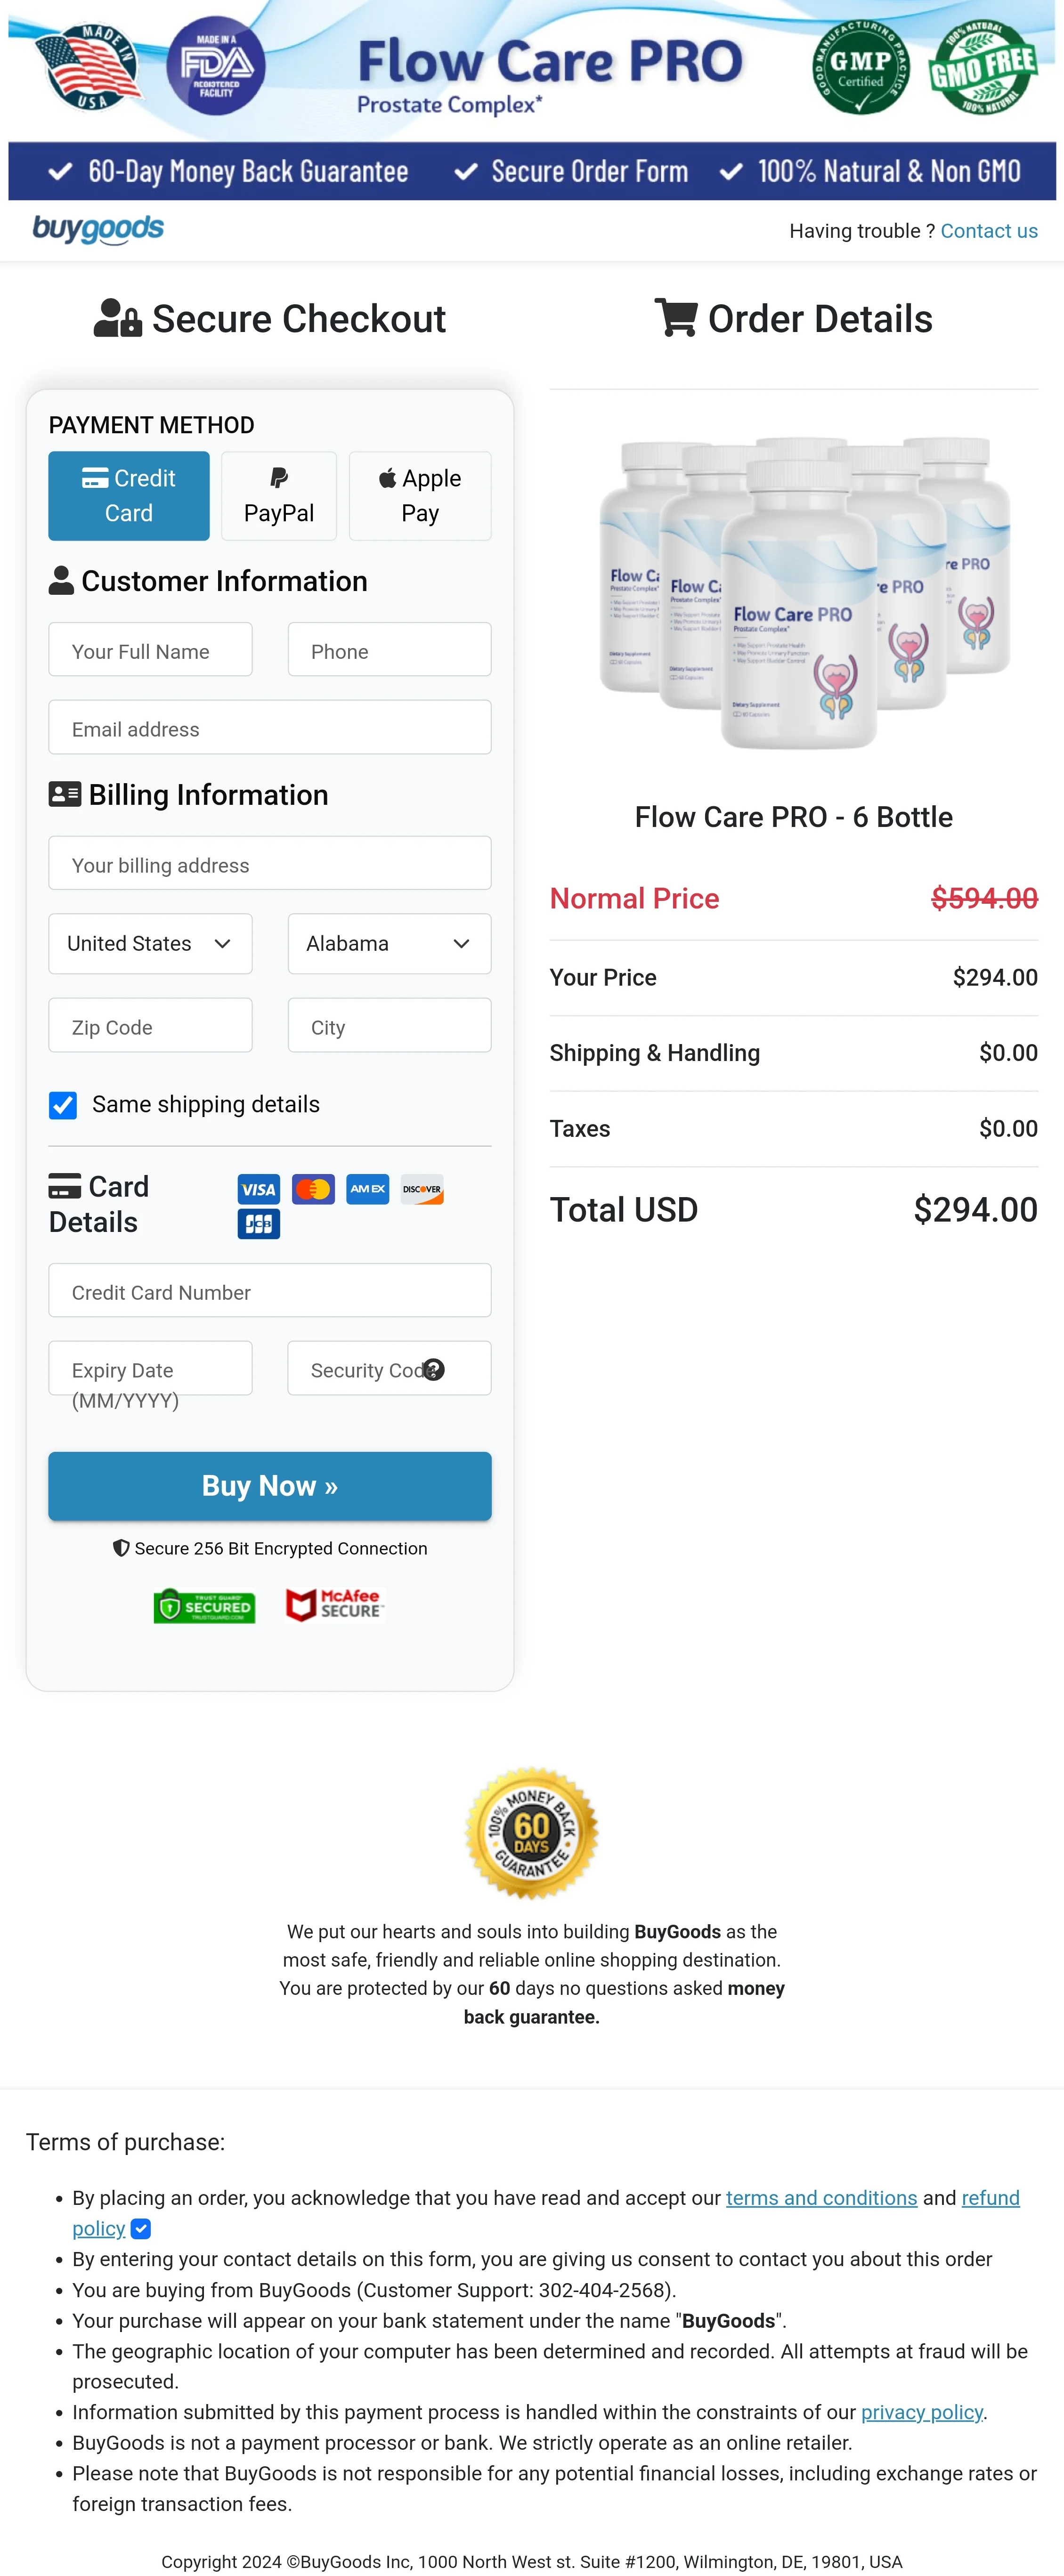Select Apple Pay payment method
This screenshot has height=2576, width=1064.
click(x=419, y=495)
